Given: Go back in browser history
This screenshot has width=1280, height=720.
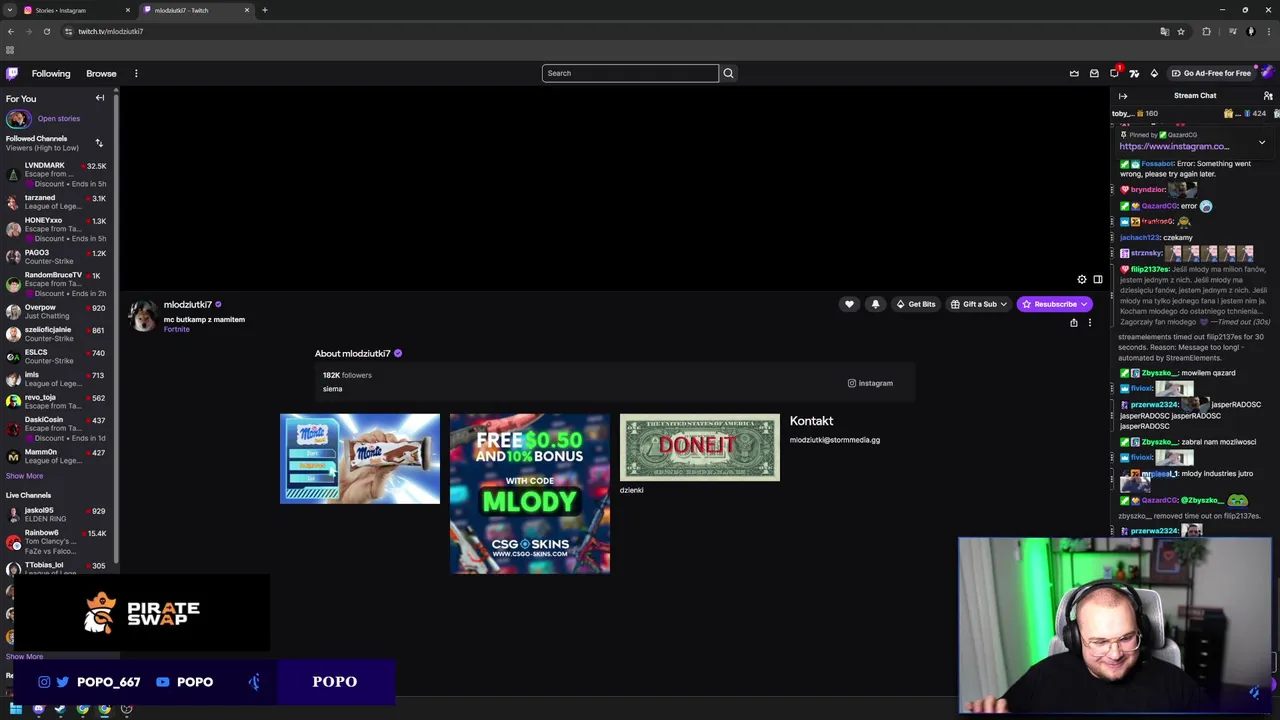Looking at the screenshot, I should coord(11,31).
